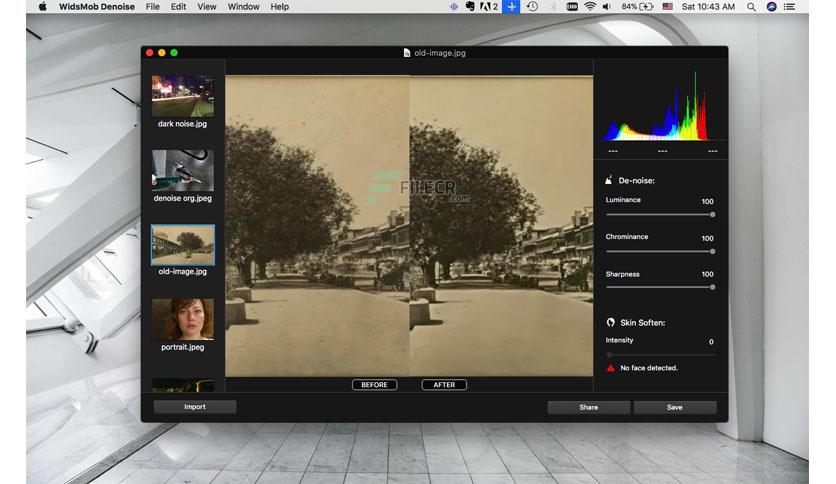Click the denoise org.jpeg file name label
The height and width of the screenshot is (484, 836).
click(182, 198)
